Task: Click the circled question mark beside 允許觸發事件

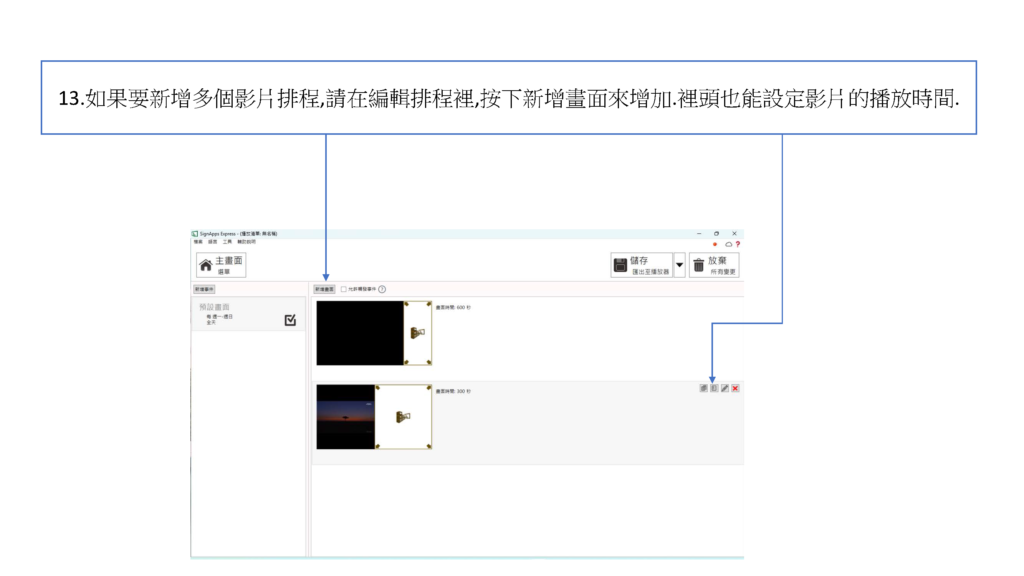Action: pos(382,289)
